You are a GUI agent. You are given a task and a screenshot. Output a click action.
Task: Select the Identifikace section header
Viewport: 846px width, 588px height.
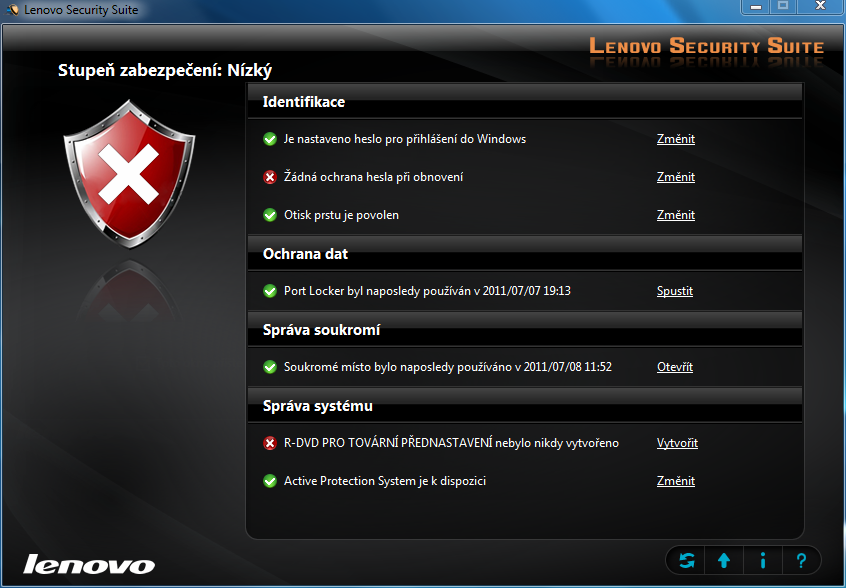(x=304, y=102)
